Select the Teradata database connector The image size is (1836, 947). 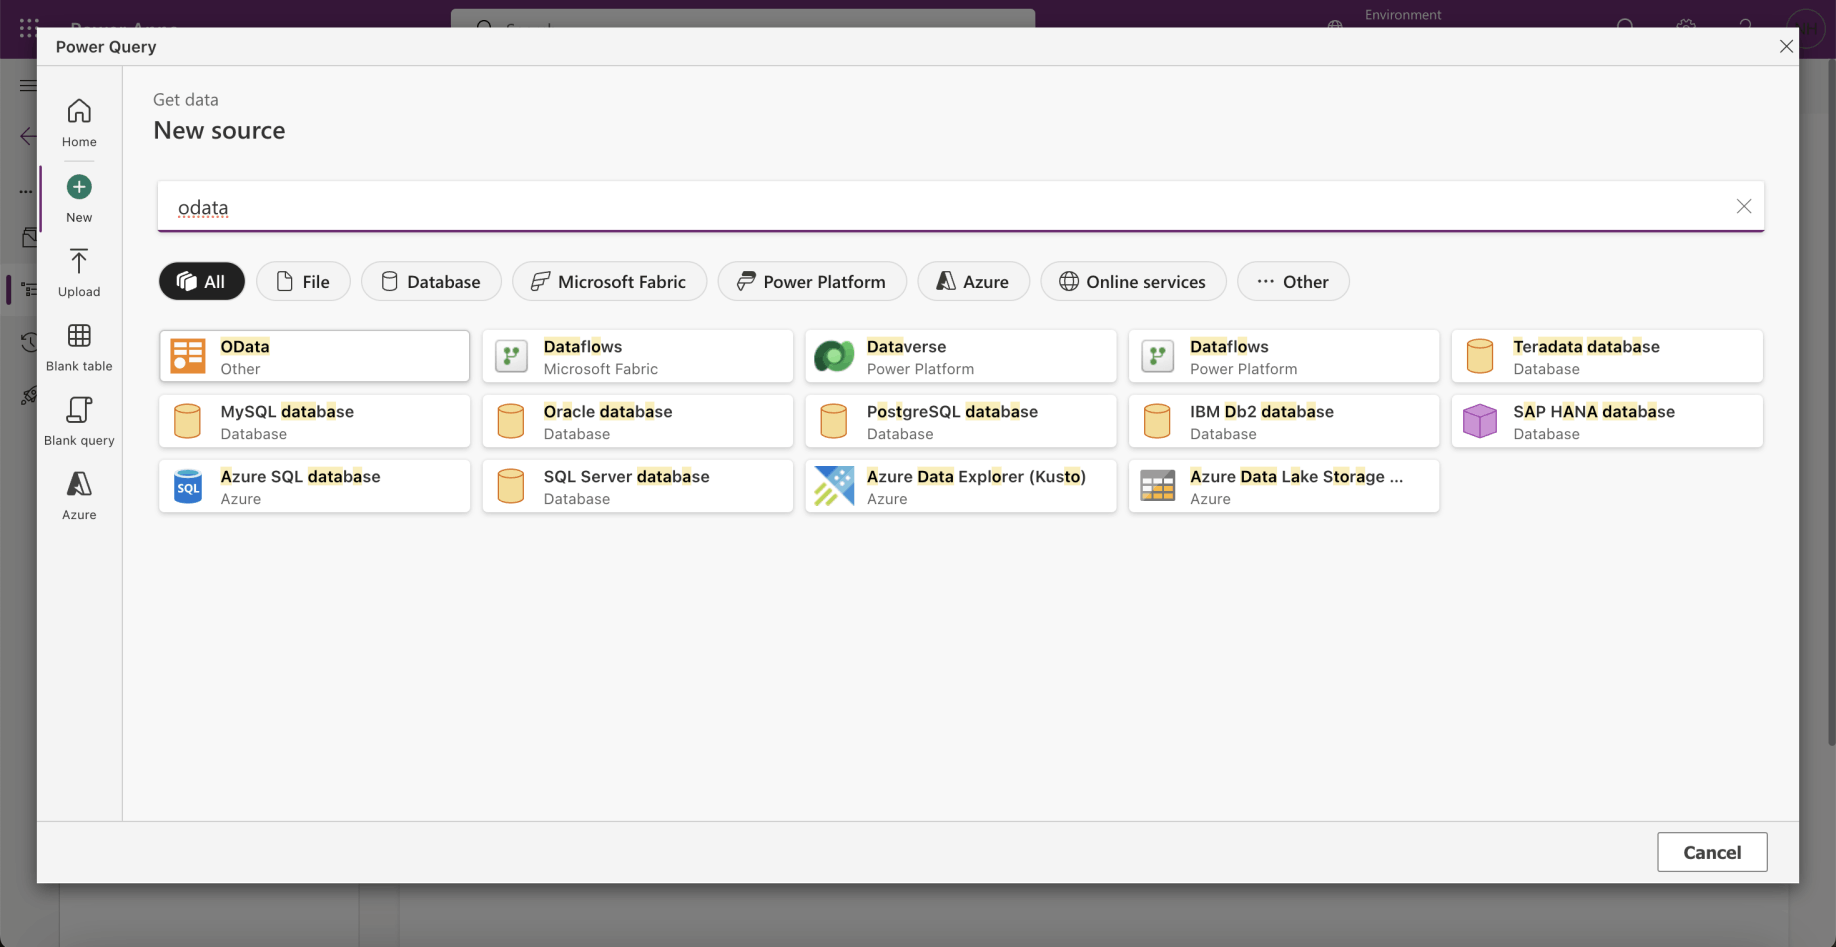point(1607,356)
